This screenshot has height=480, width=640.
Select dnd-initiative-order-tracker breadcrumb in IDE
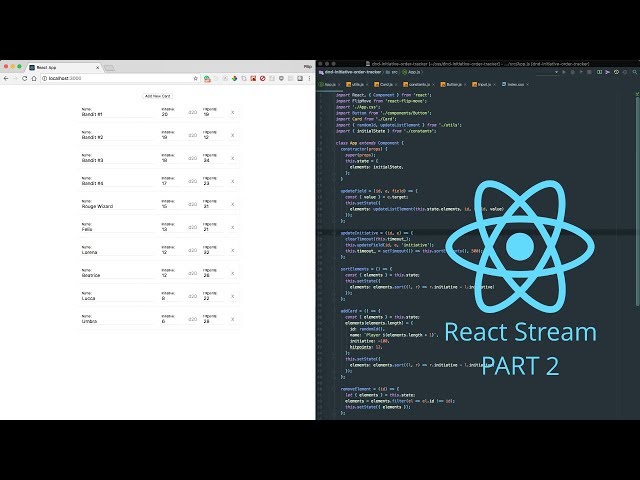click(x=350, y=72)
